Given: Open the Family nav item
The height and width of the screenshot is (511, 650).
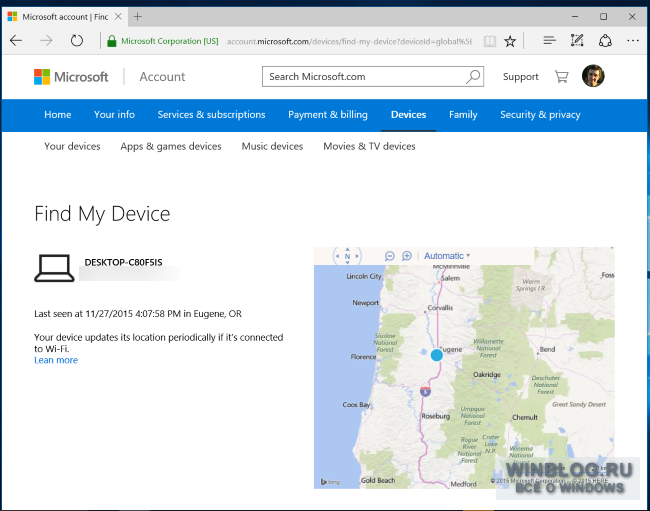Looking at the screenshot, I should pos(463,115).
